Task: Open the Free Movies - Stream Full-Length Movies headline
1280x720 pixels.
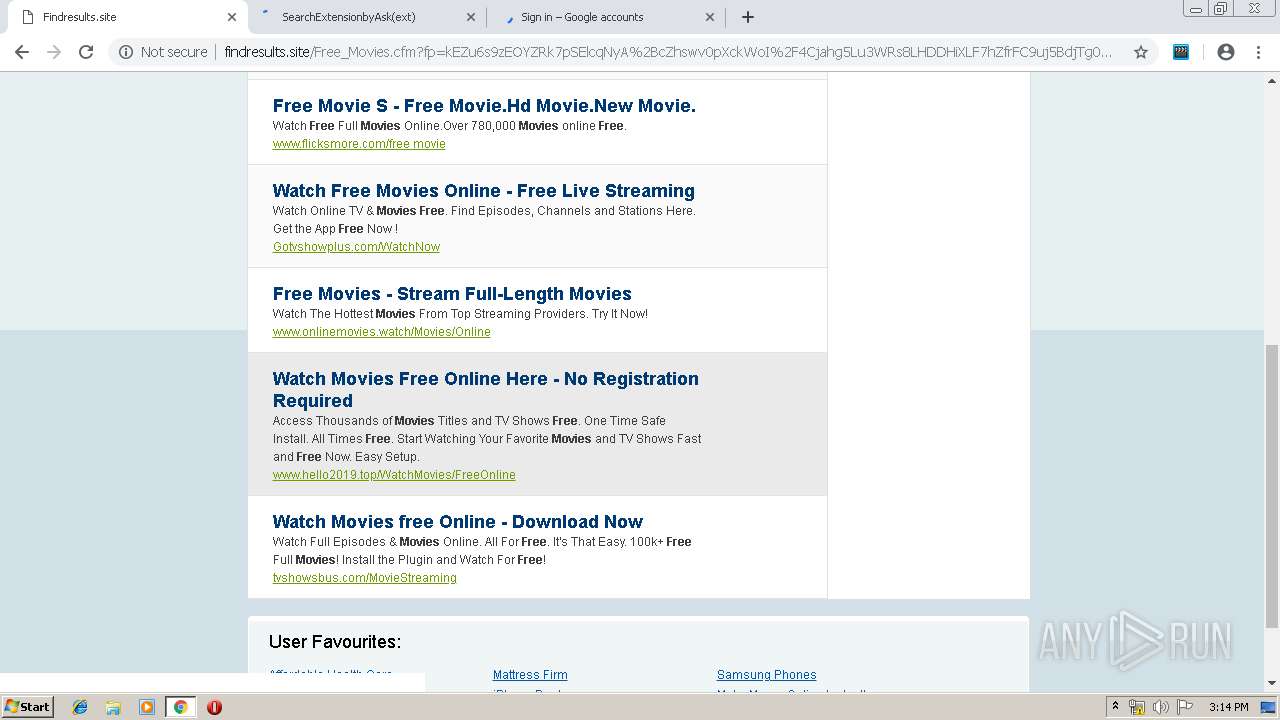Action: click(x=452, y=293)
